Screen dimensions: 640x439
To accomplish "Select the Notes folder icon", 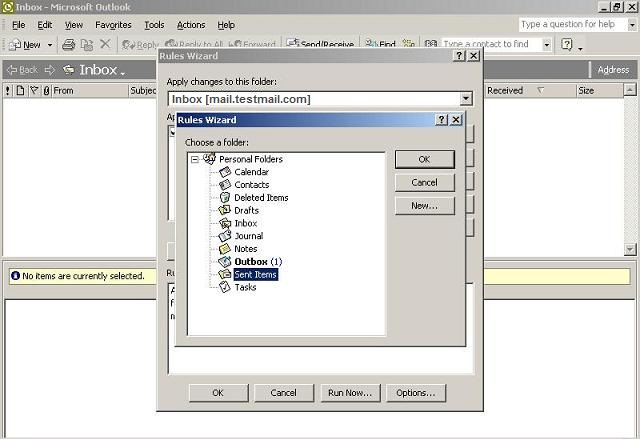I will click(x=225, y=249).
